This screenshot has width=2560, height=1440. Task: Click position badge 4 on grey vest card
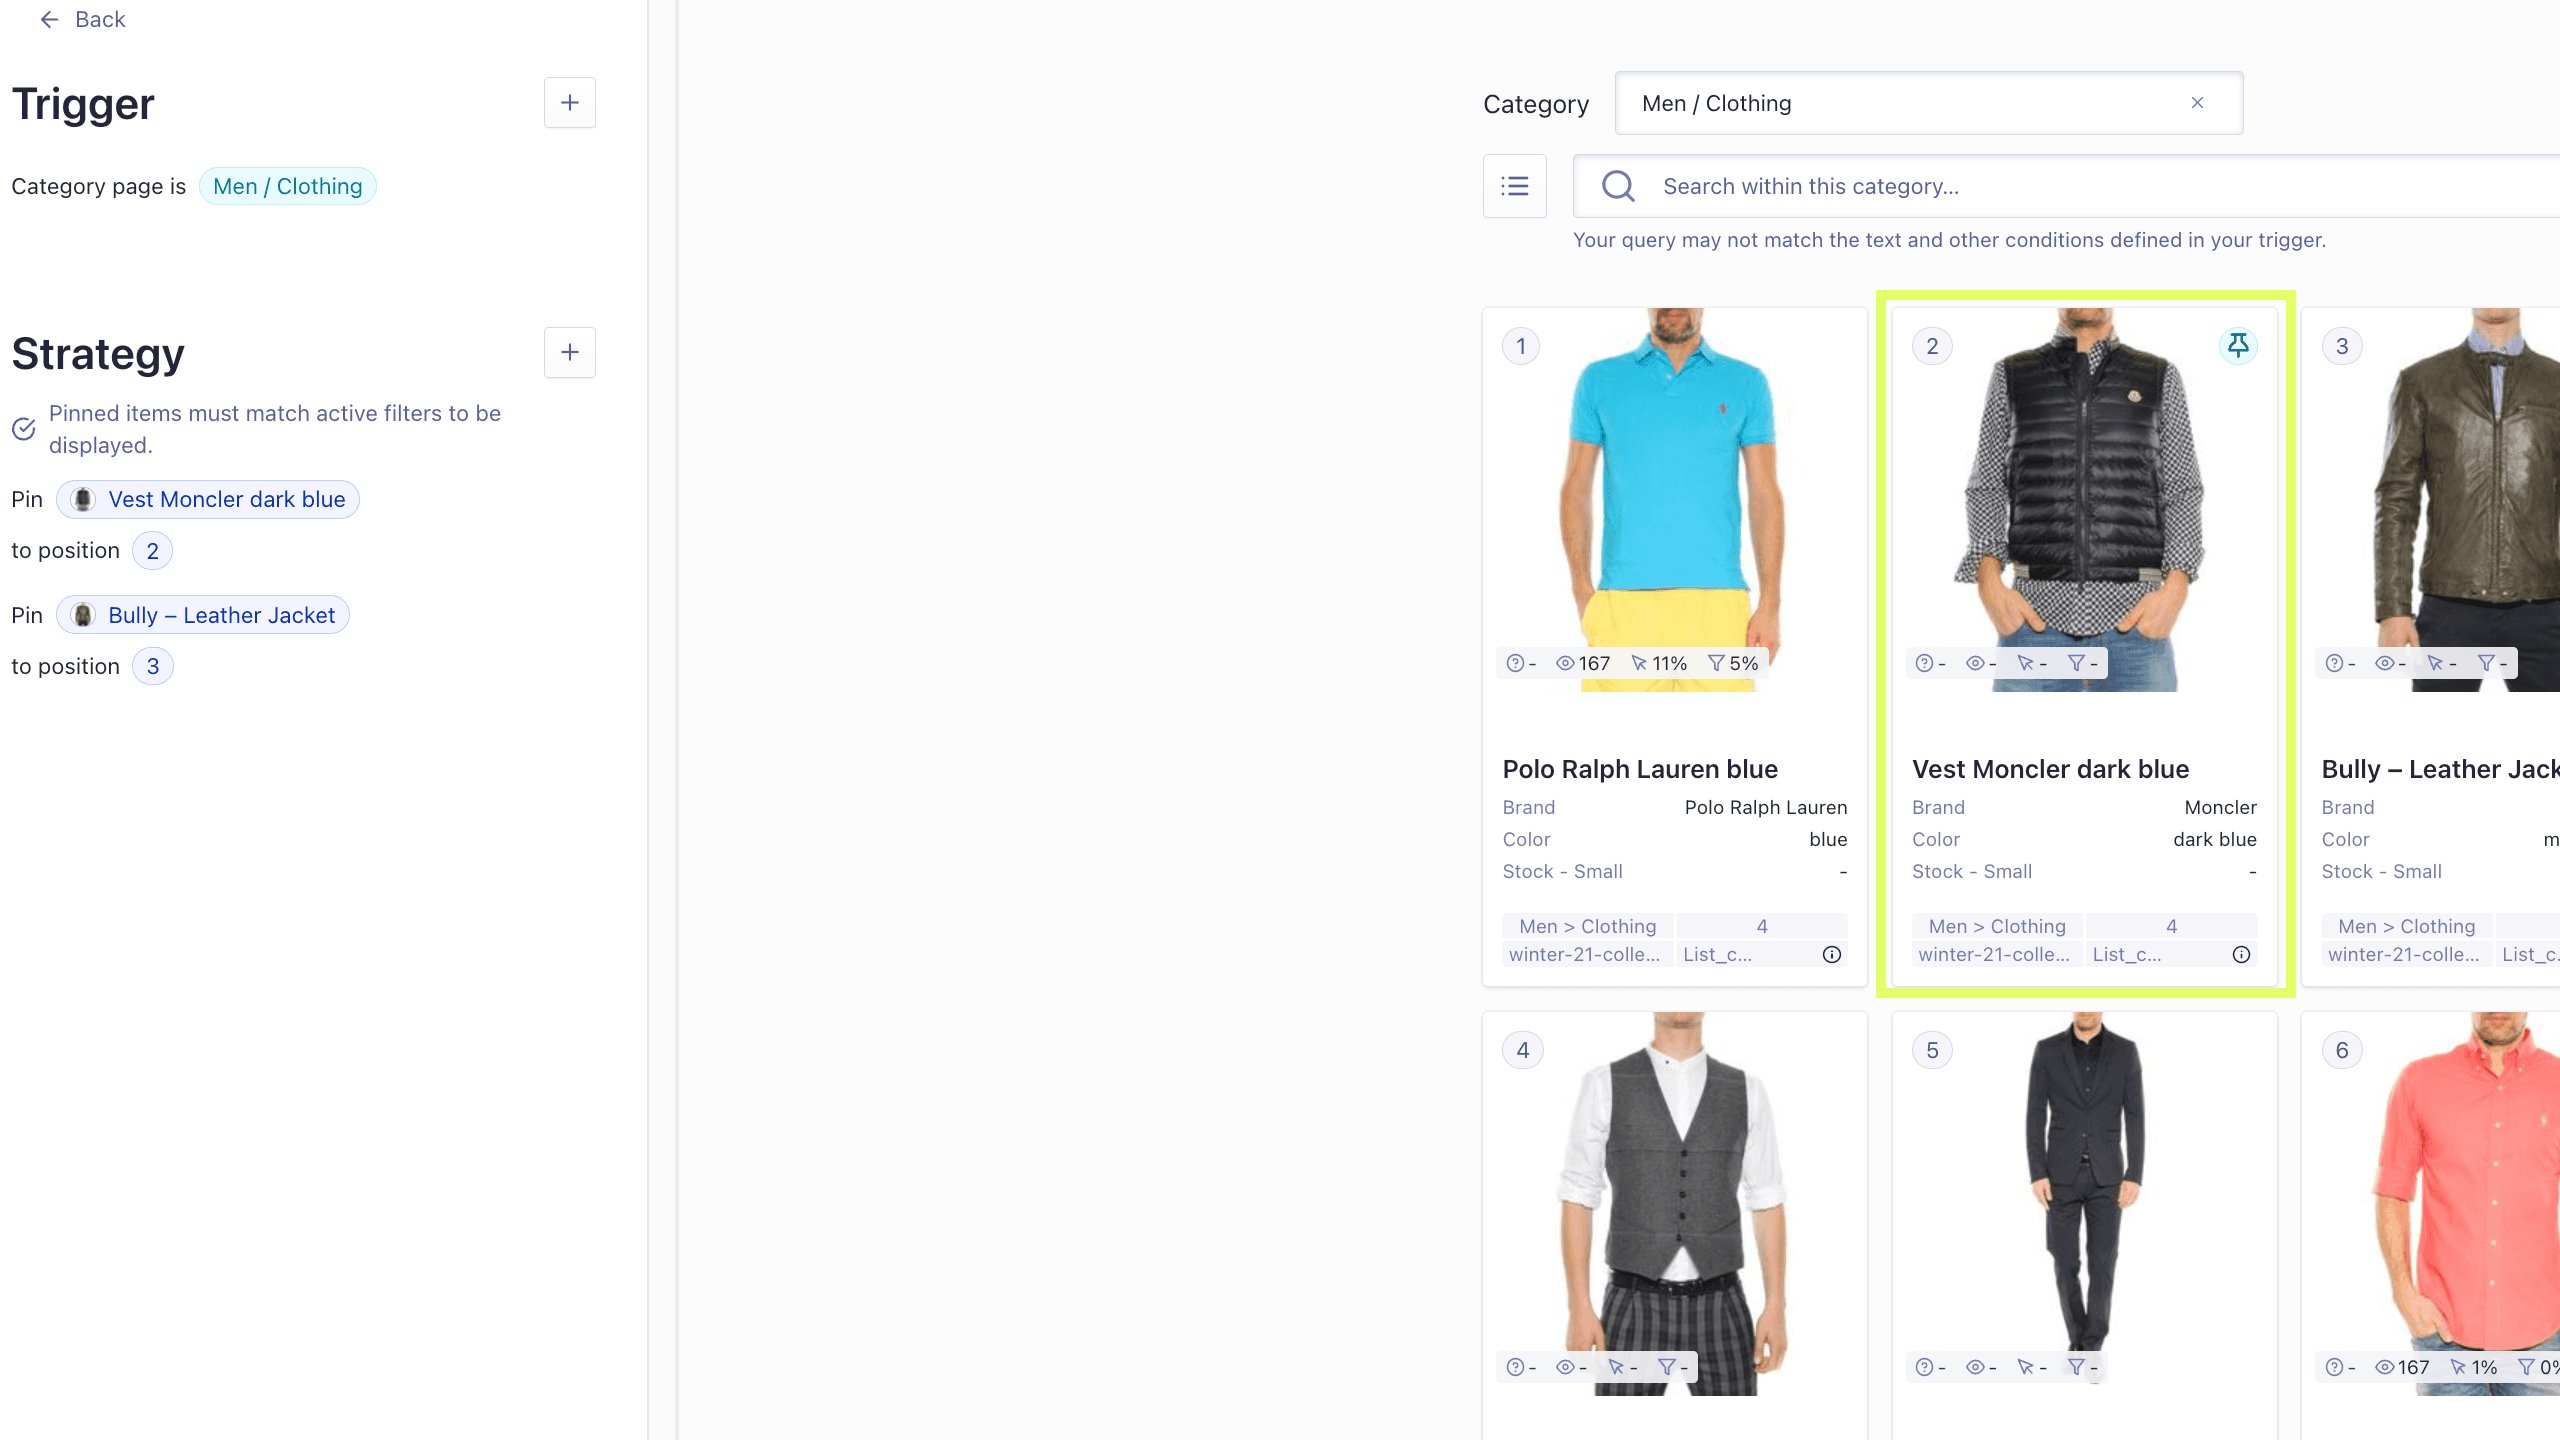pyautogui.click(x=1523, y=1051)
